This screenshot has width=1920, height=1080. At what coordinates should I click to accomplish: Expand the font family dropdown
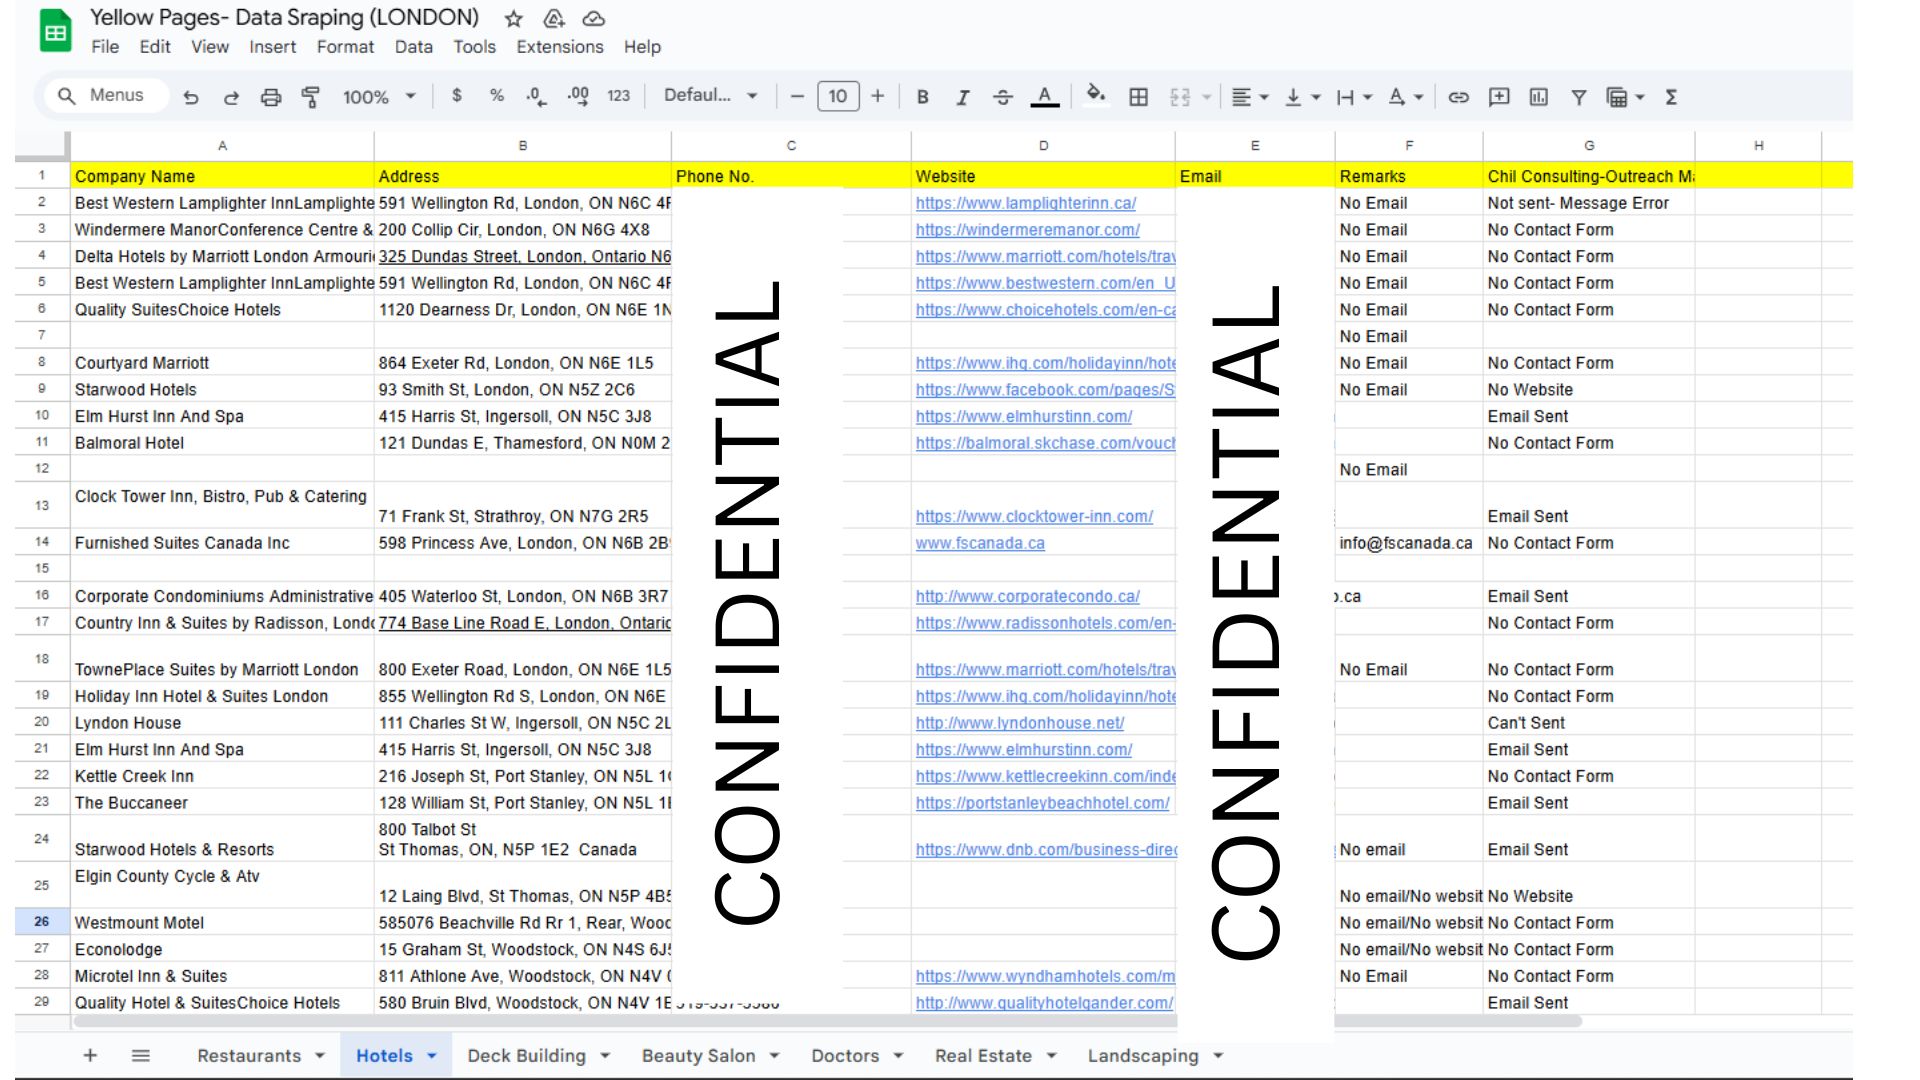(710, 96)
